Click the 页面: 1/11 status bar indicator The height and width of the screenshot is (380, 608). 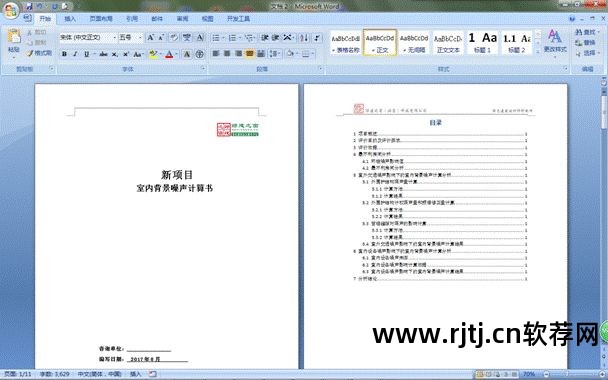(17, 374)
